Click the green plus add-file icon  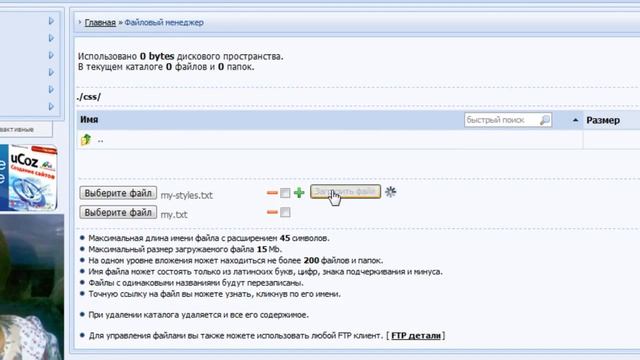click(x=299, y=193)
